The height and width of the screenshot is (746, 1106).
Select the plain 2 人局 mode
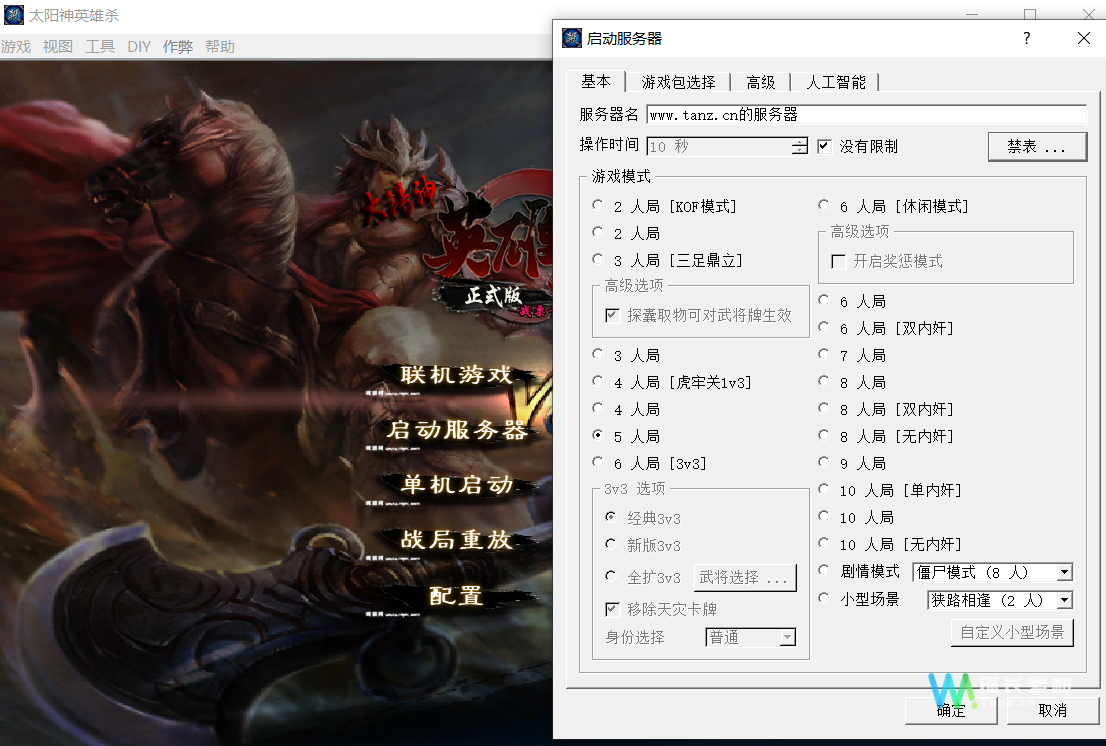598,232
